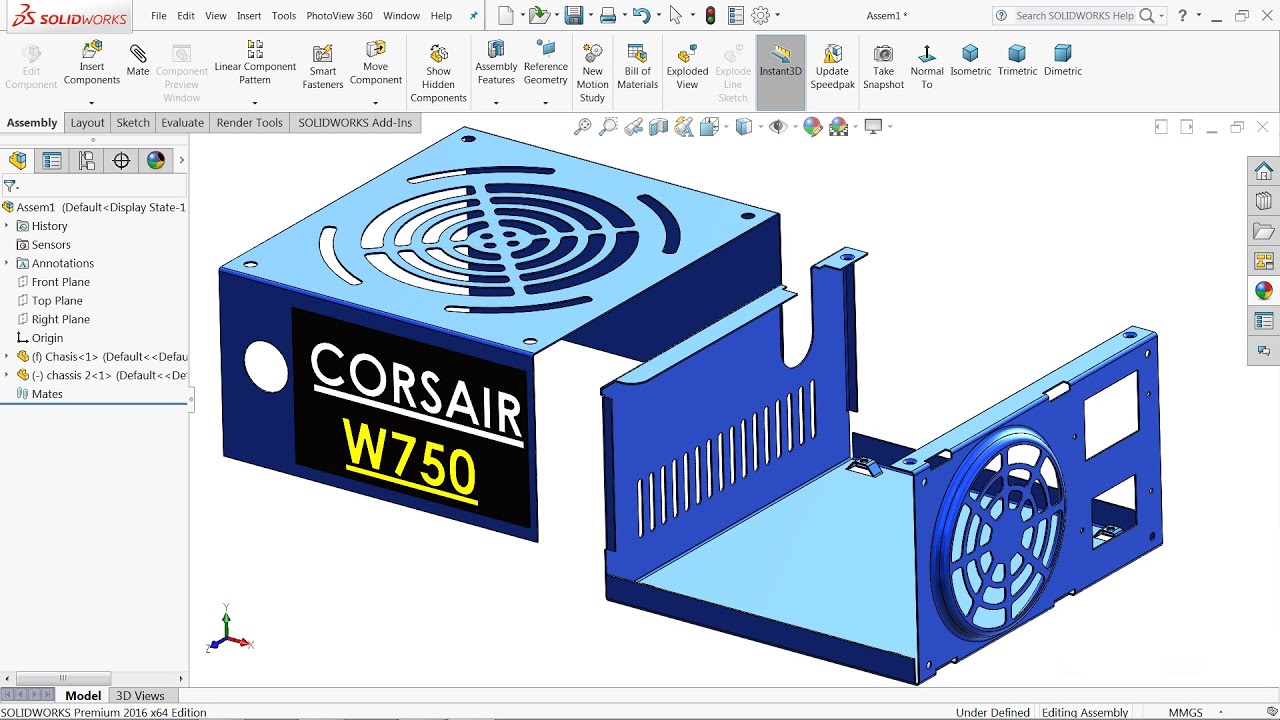Open the Options gear dropdown arrow
Viewport: 1280px width, 720px height.
coord(777,15)
